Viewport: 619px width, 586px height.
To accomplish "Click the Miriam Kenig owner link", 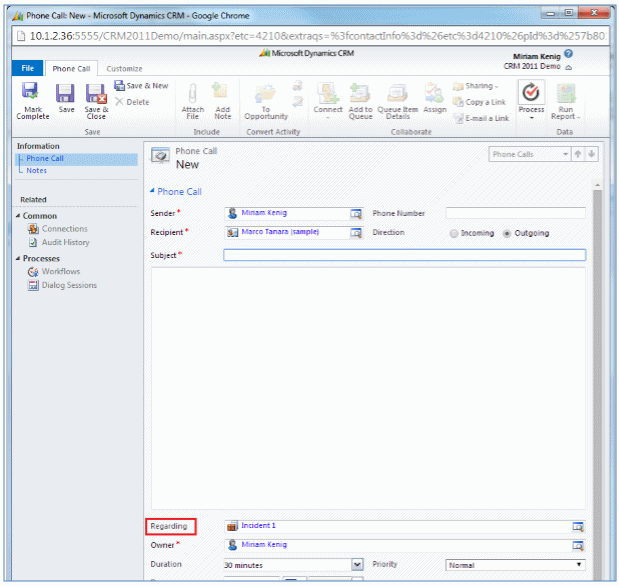I will 264,545.
